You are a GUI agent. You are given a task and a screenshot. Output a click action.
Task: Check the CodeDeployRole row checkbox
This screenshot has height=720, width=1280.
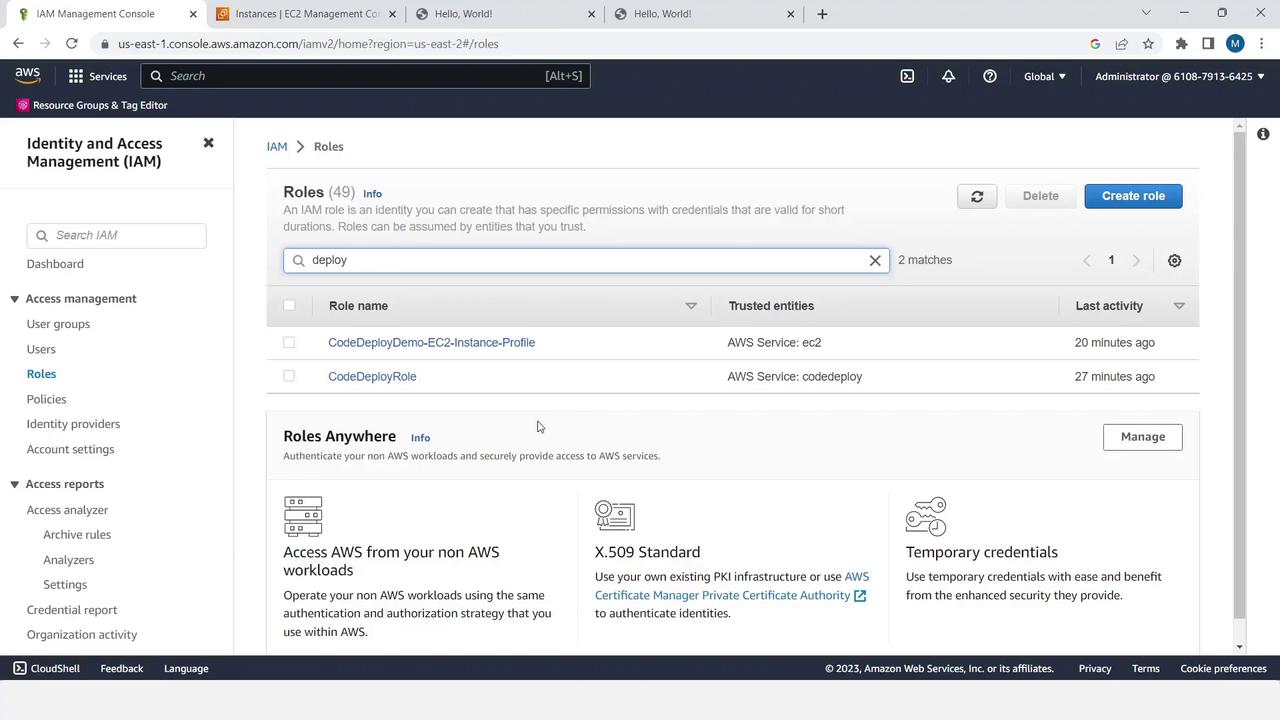coord(289,376)
